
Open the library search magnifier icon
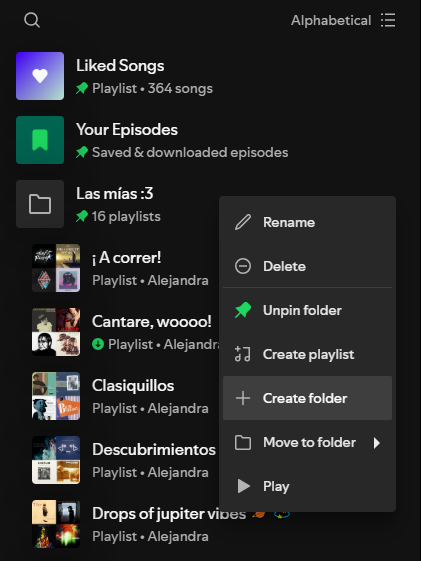click(32, 20)
